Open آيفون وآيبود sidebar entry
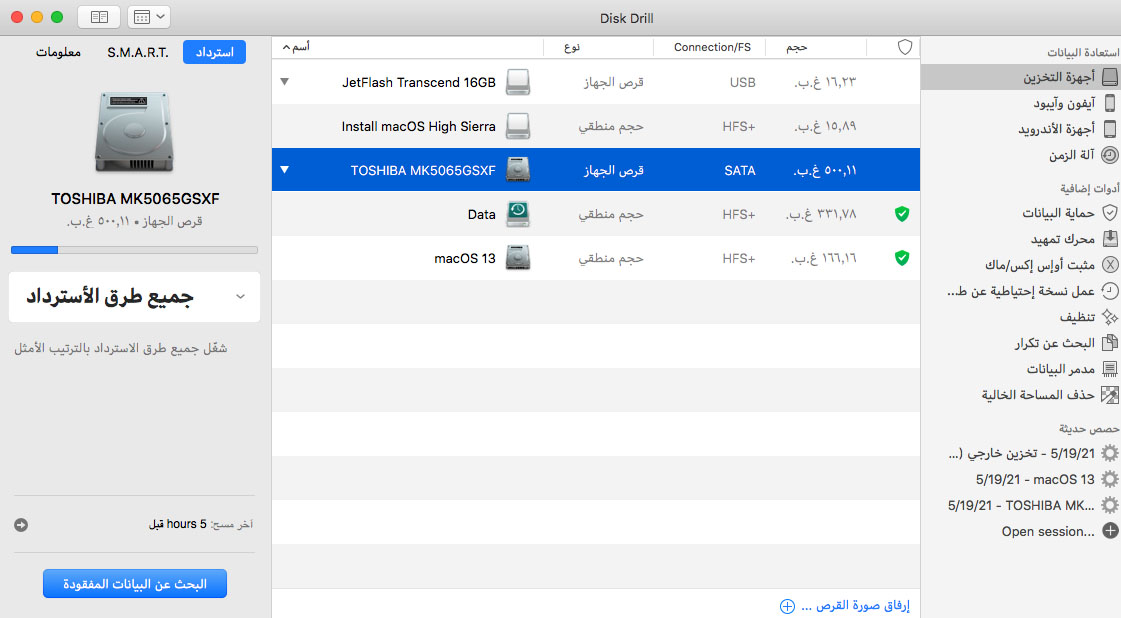 click(x=1064, y=104)
